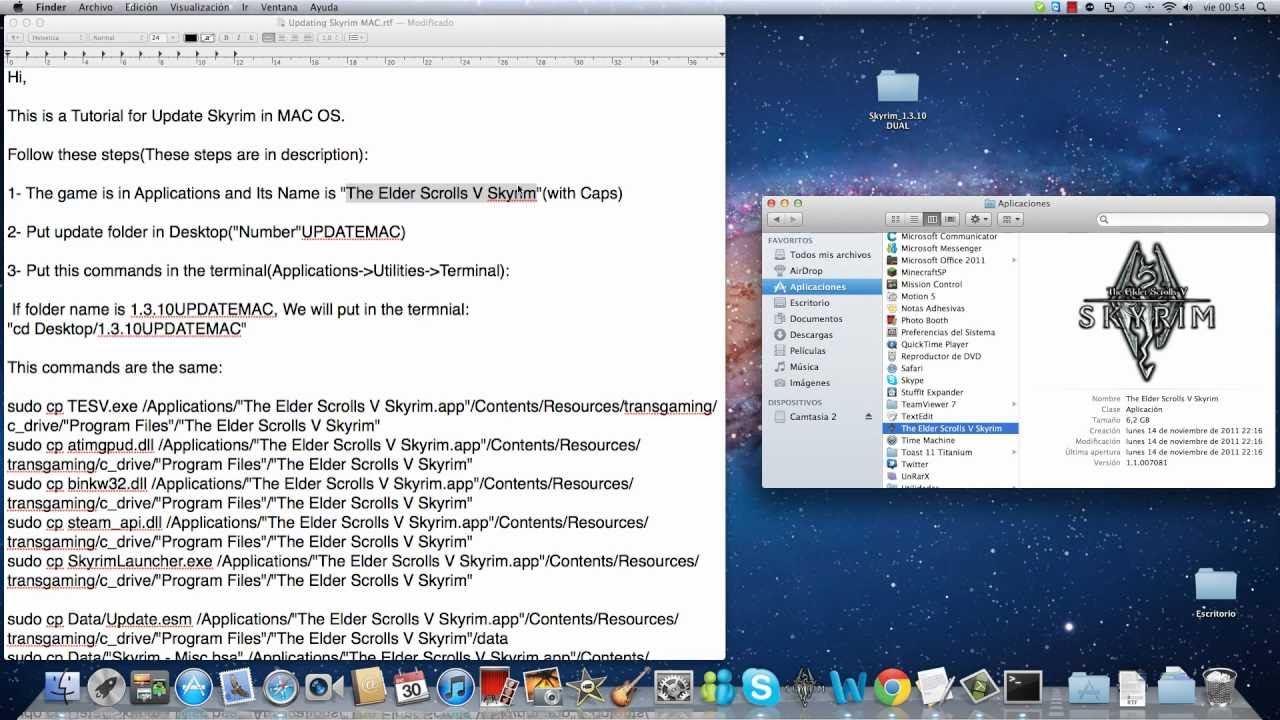Open Address Book icon in Dock
Screen dimensions: 1280x720
tap(367, 688)
